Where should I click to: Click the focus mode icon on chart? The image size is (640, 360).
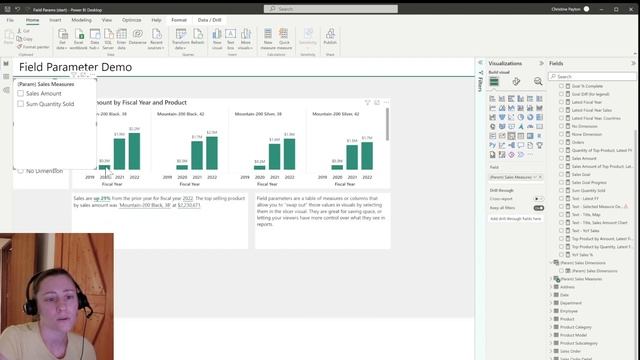(x=377, y=102)
